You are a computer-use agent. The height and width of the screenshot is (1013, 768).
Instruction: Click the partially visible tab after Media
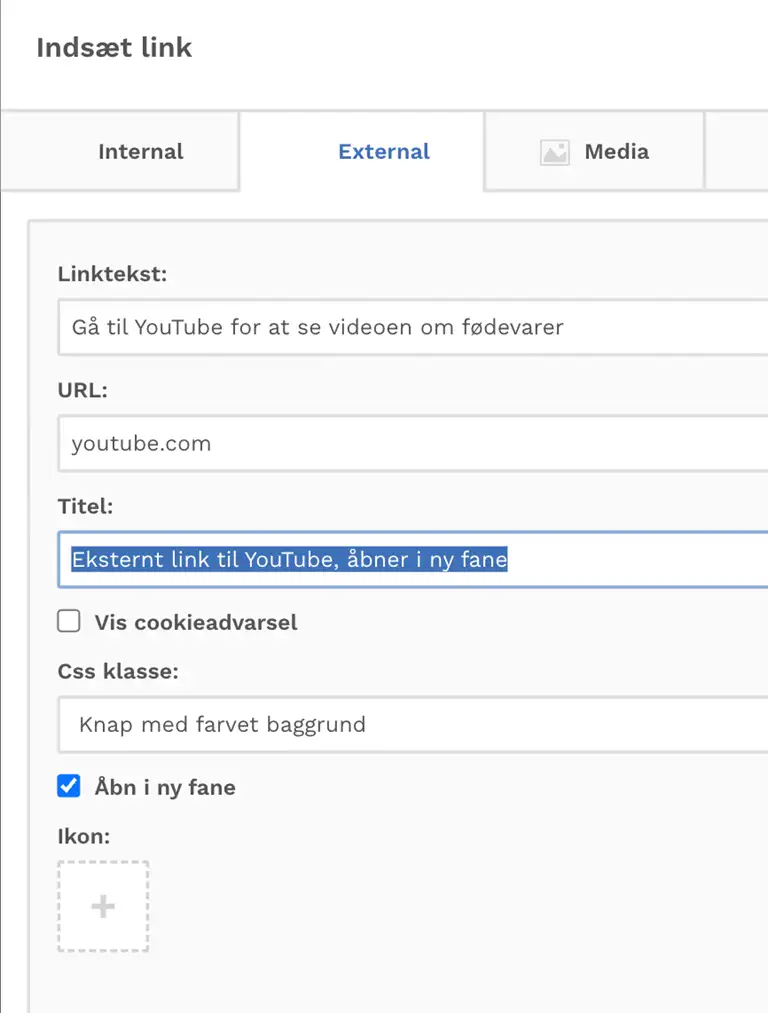[737, 152]
